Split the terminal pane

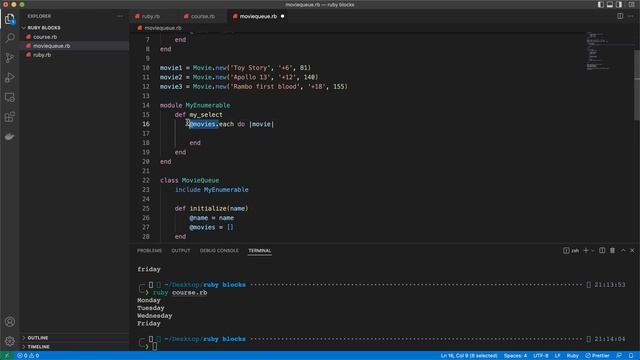pos(602,251)
